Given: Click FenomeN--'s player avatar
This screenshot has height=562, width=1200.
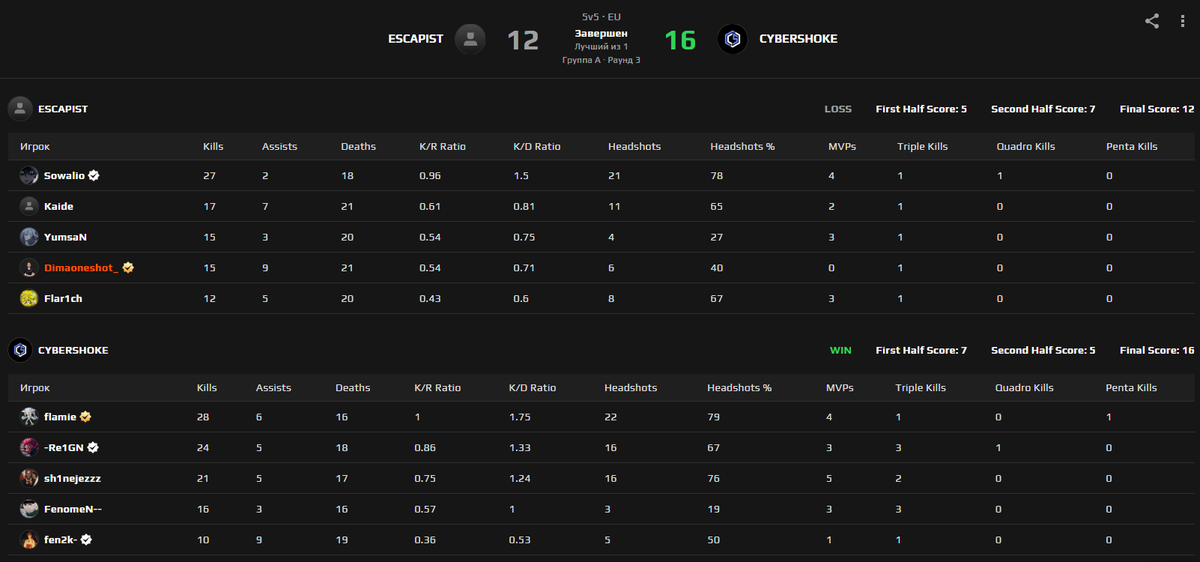Looking at the screenshot, I should pos(29,509).
